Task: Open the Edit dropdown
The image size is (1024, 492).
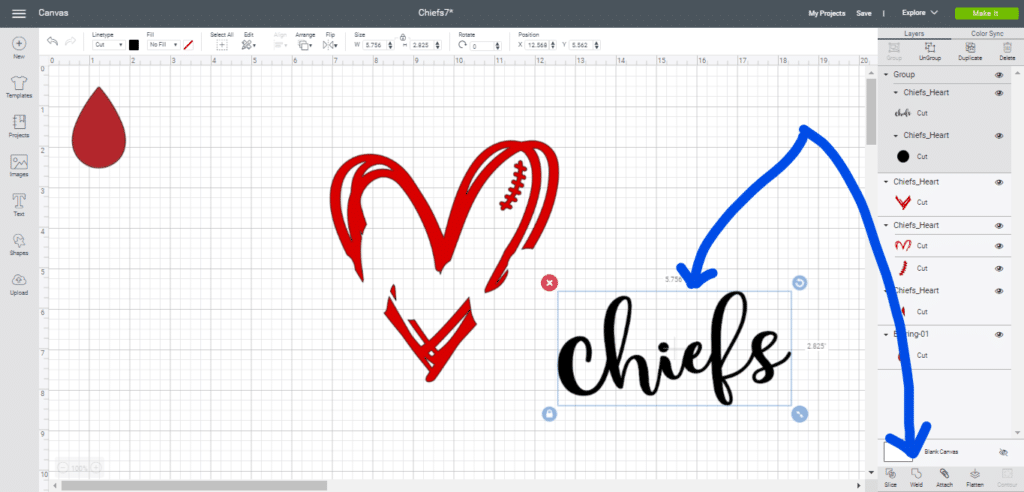Action: (248, 45)
